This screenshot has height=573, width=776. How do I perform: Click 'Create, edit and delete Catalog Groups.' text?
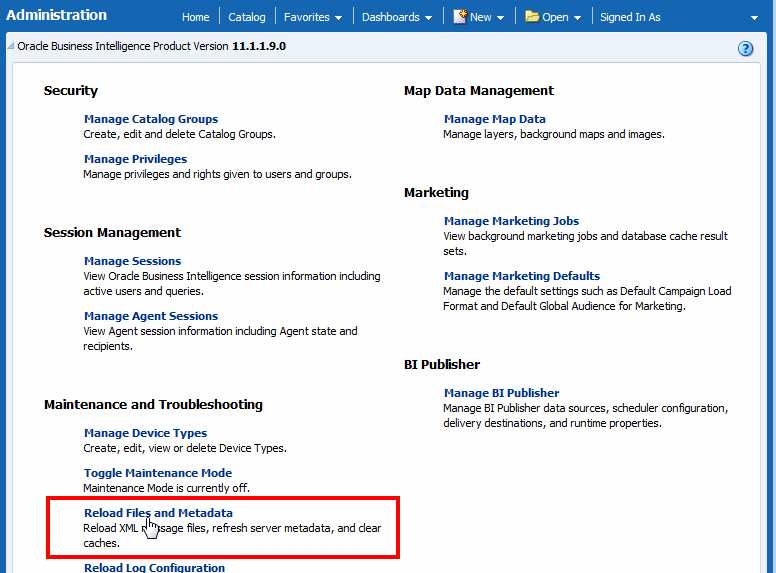coord(179,135)
